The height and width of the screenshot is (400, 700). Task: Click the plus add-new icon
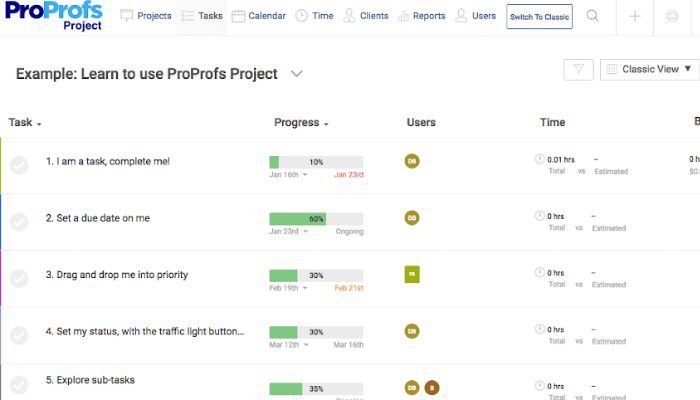pyautogui.click(x=634, y=17)
